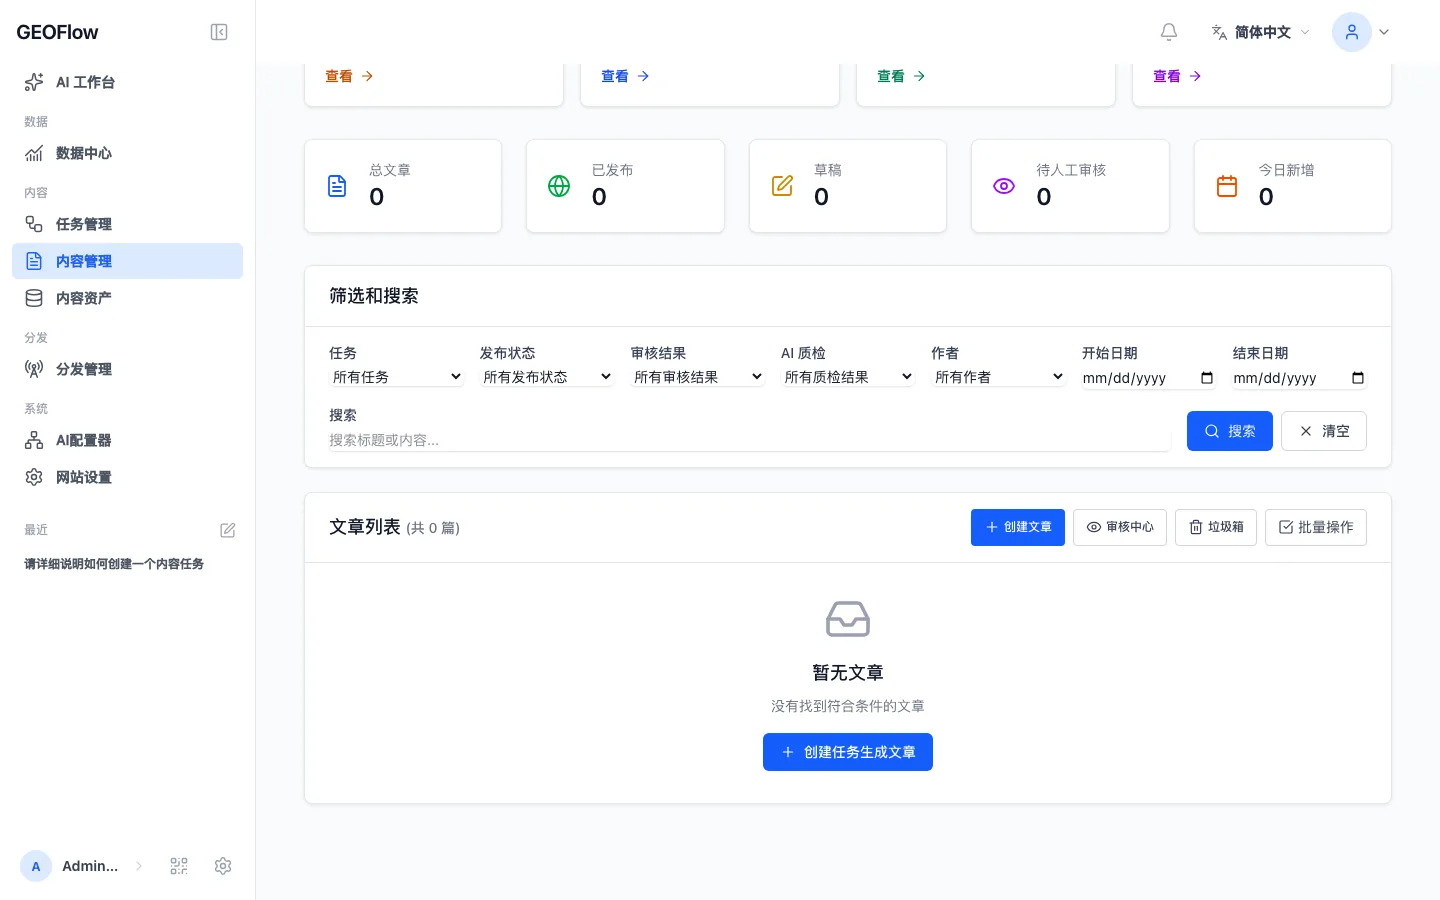
Task: Open 任务管理 in sidebar
Action: point(127,224)
